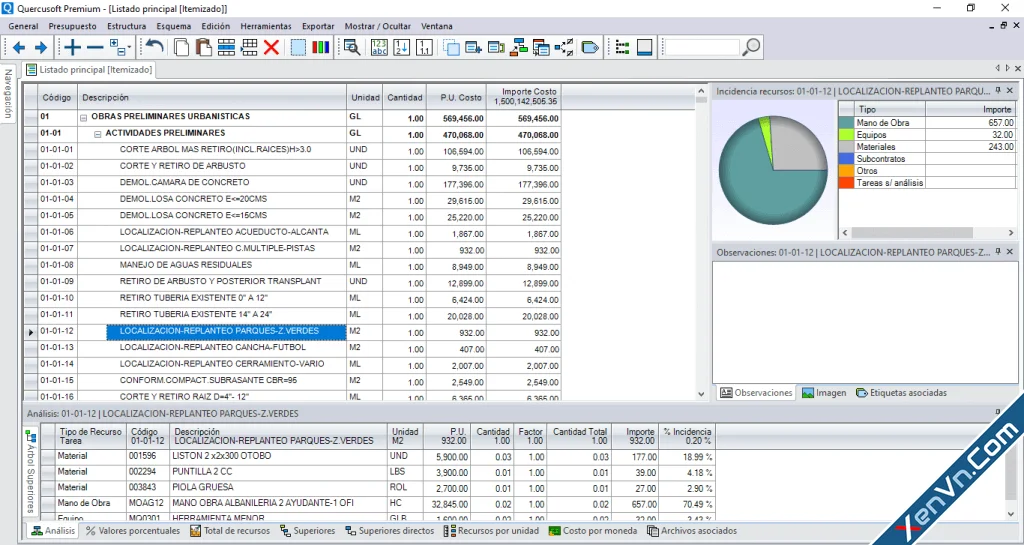Click the red X delete icon

pos(272,47)
